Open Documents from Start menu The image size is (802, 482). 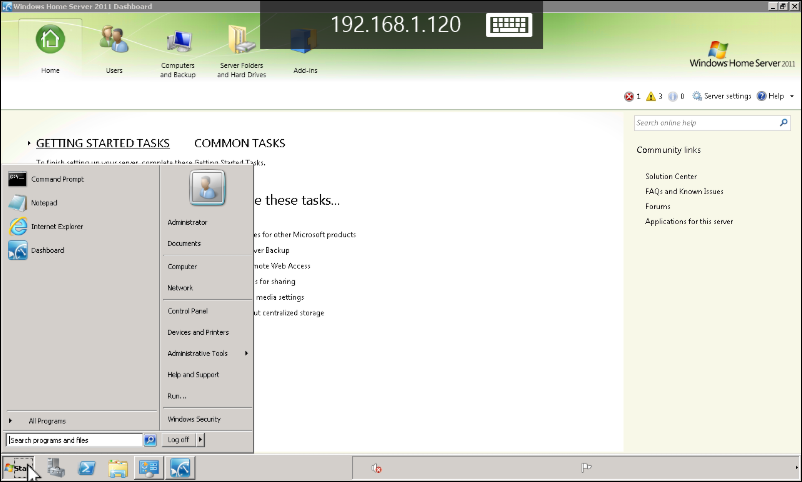[x=184, y=244]
